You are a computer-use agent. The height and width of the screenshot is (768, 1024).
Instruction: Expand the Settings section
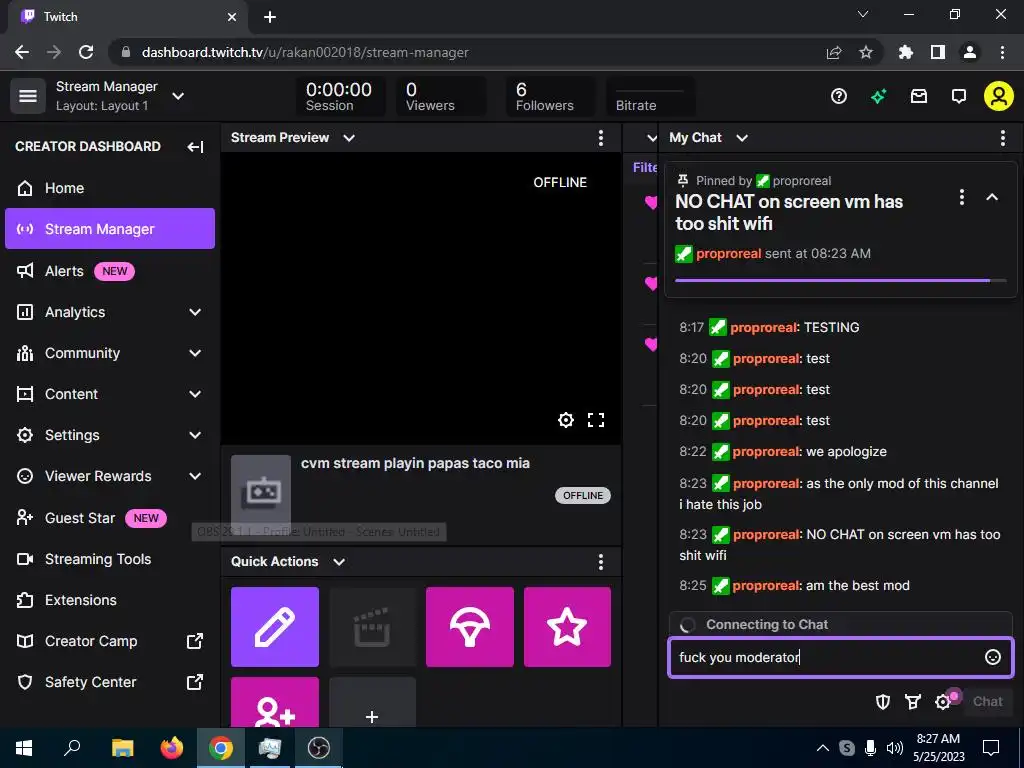click(195, 435)
